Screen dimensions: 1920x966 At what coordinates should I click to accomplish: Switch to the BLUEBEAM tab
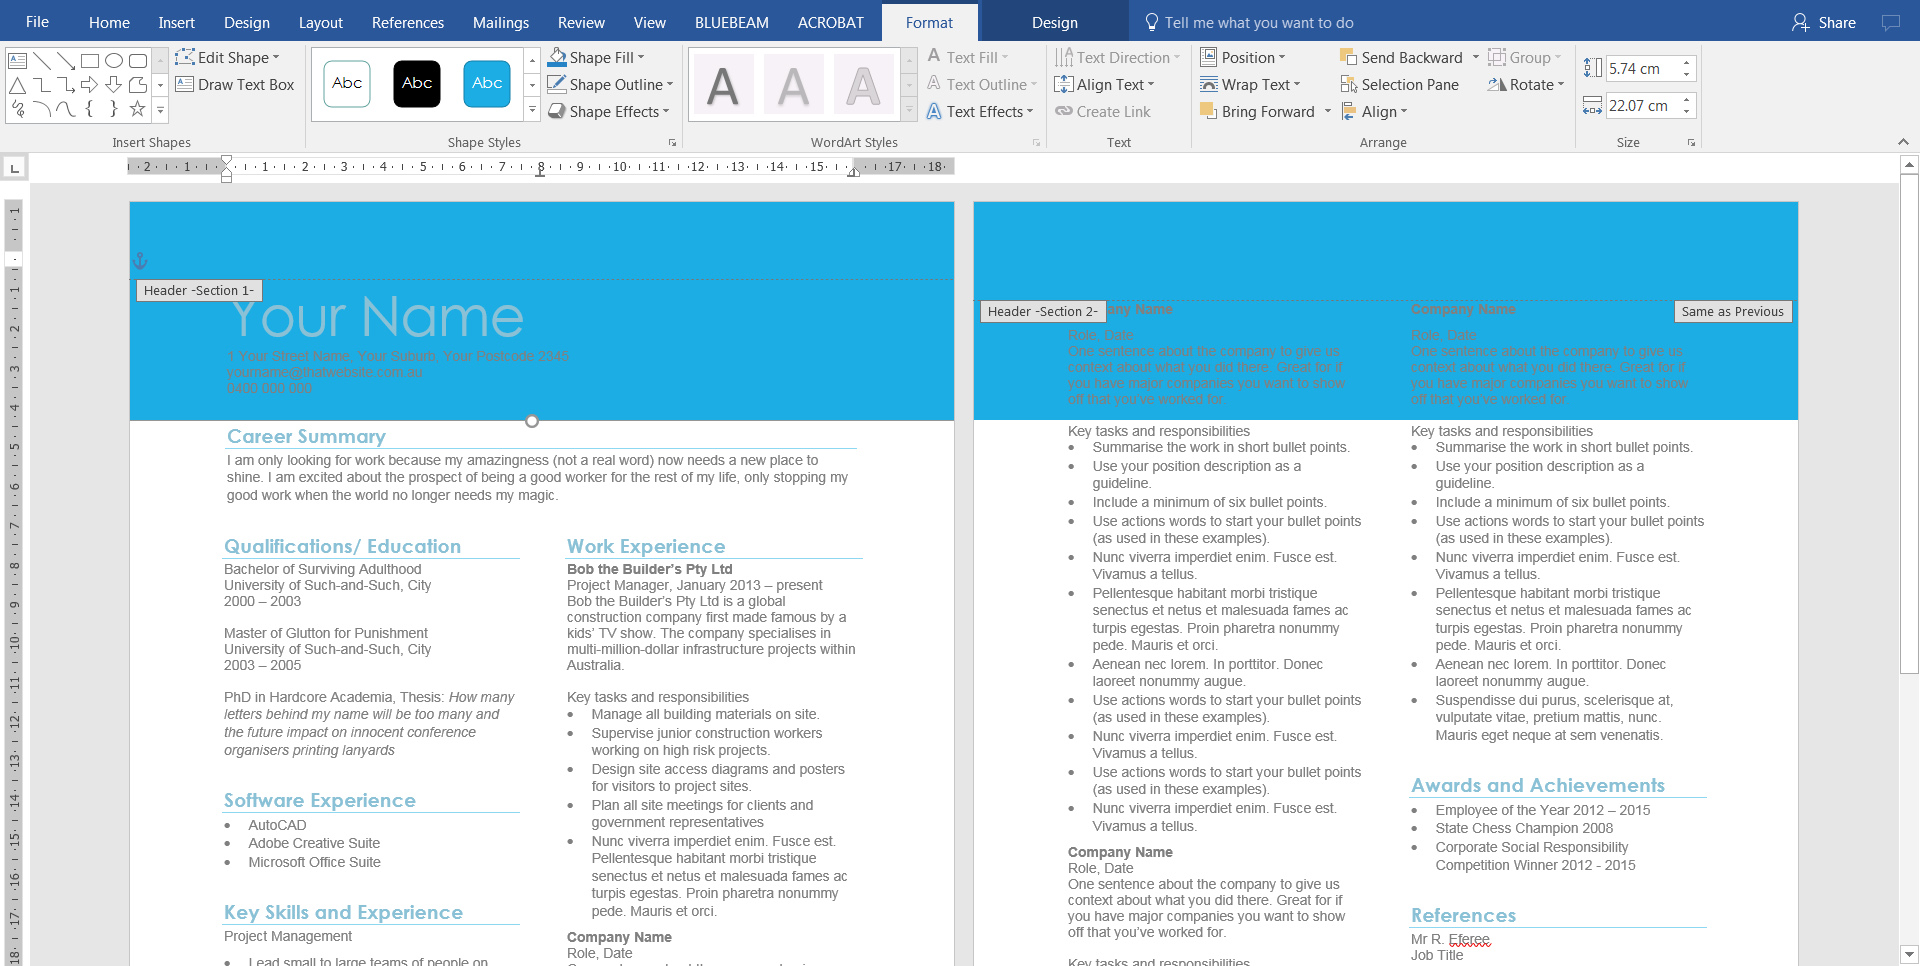point(731,22)
